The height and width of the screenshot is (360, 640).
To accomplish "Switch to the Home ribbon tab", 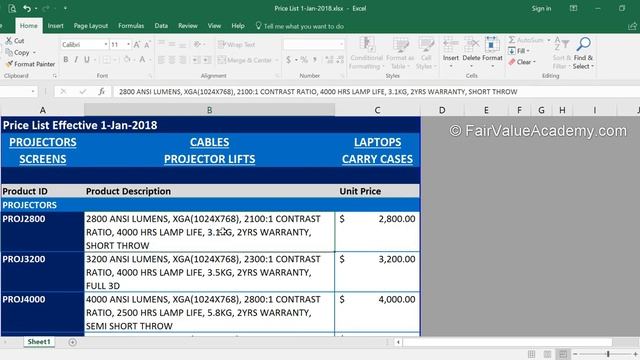I will 29,26.
